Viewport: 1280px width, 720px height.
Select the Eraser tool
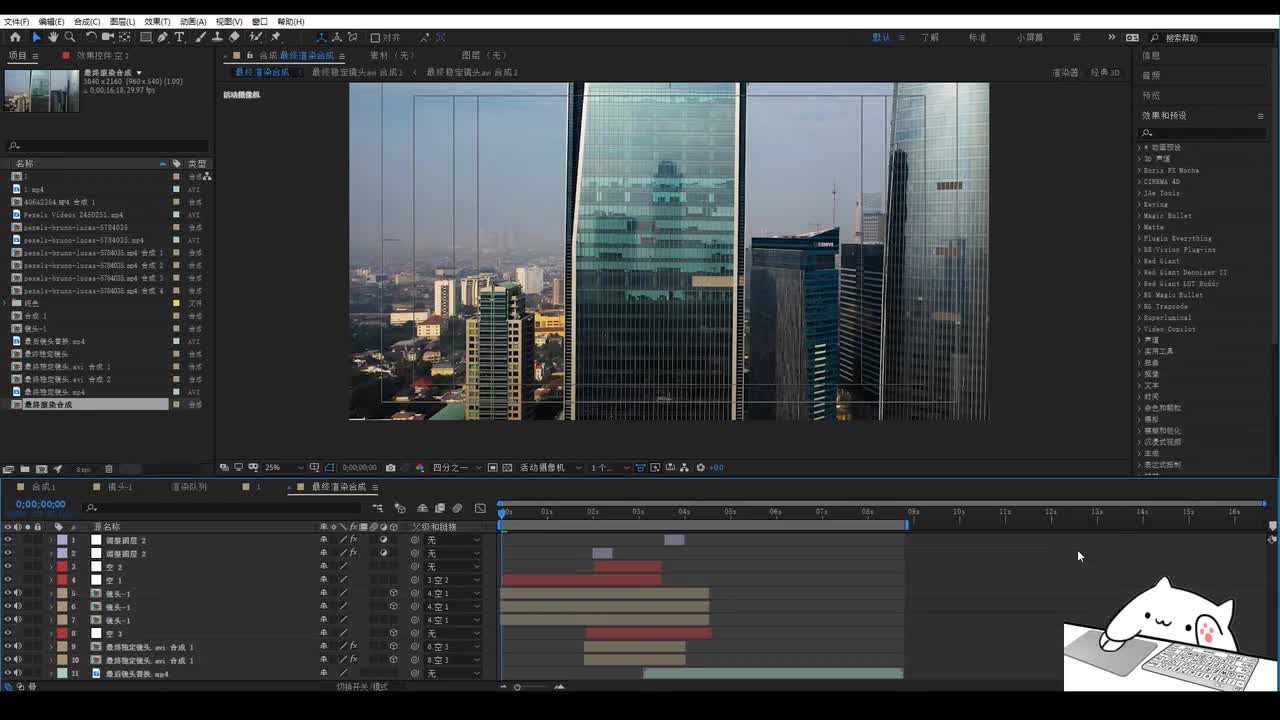point(234,37)
